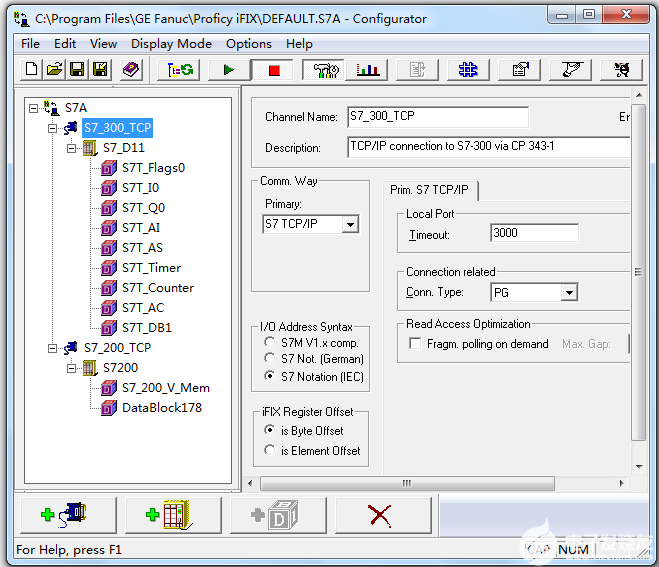The image size is (659, 567).
Task: Add a new device with bottom button
Action: [x=173, y=515]
